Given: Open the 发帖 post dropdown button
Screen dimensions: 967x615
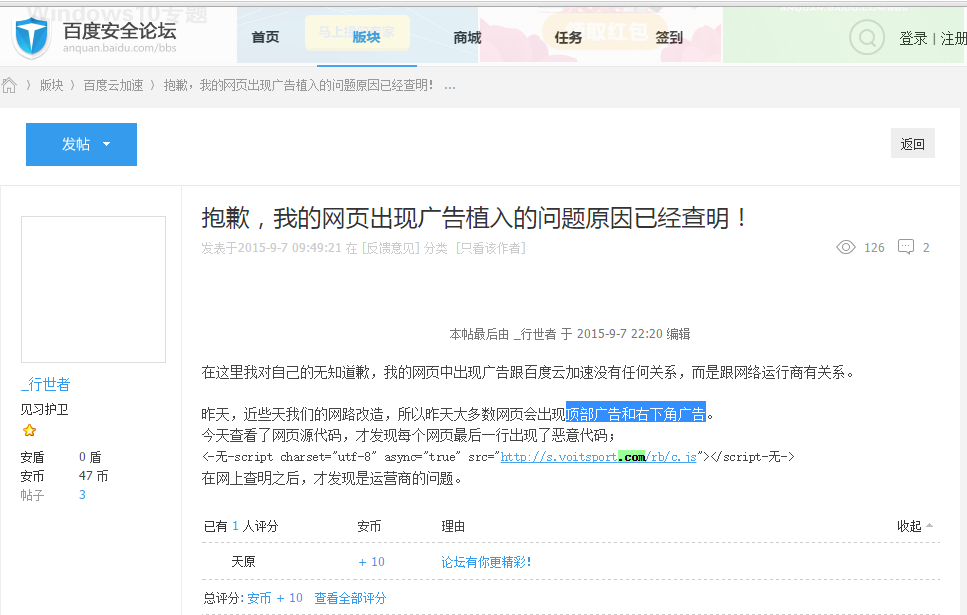Looking at the screenshot, I should tap(81, 144).
